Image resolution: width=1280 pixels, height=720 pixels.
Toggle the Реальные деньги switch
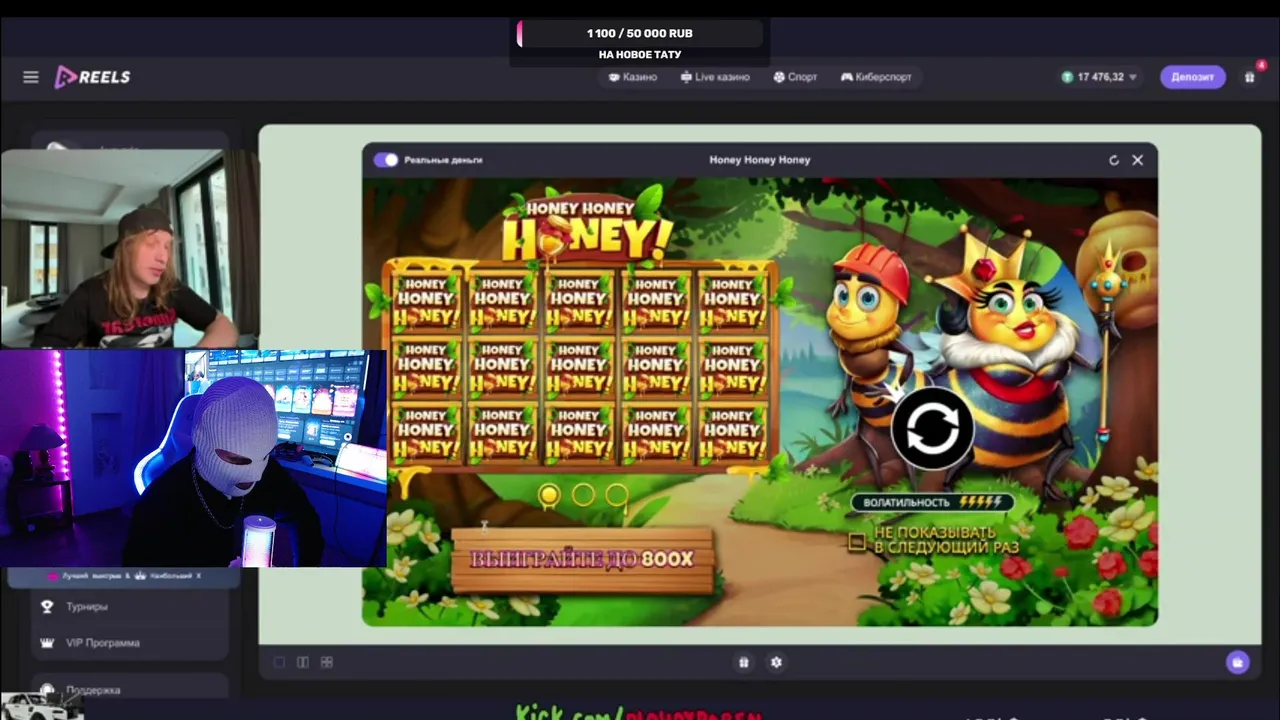386,160
